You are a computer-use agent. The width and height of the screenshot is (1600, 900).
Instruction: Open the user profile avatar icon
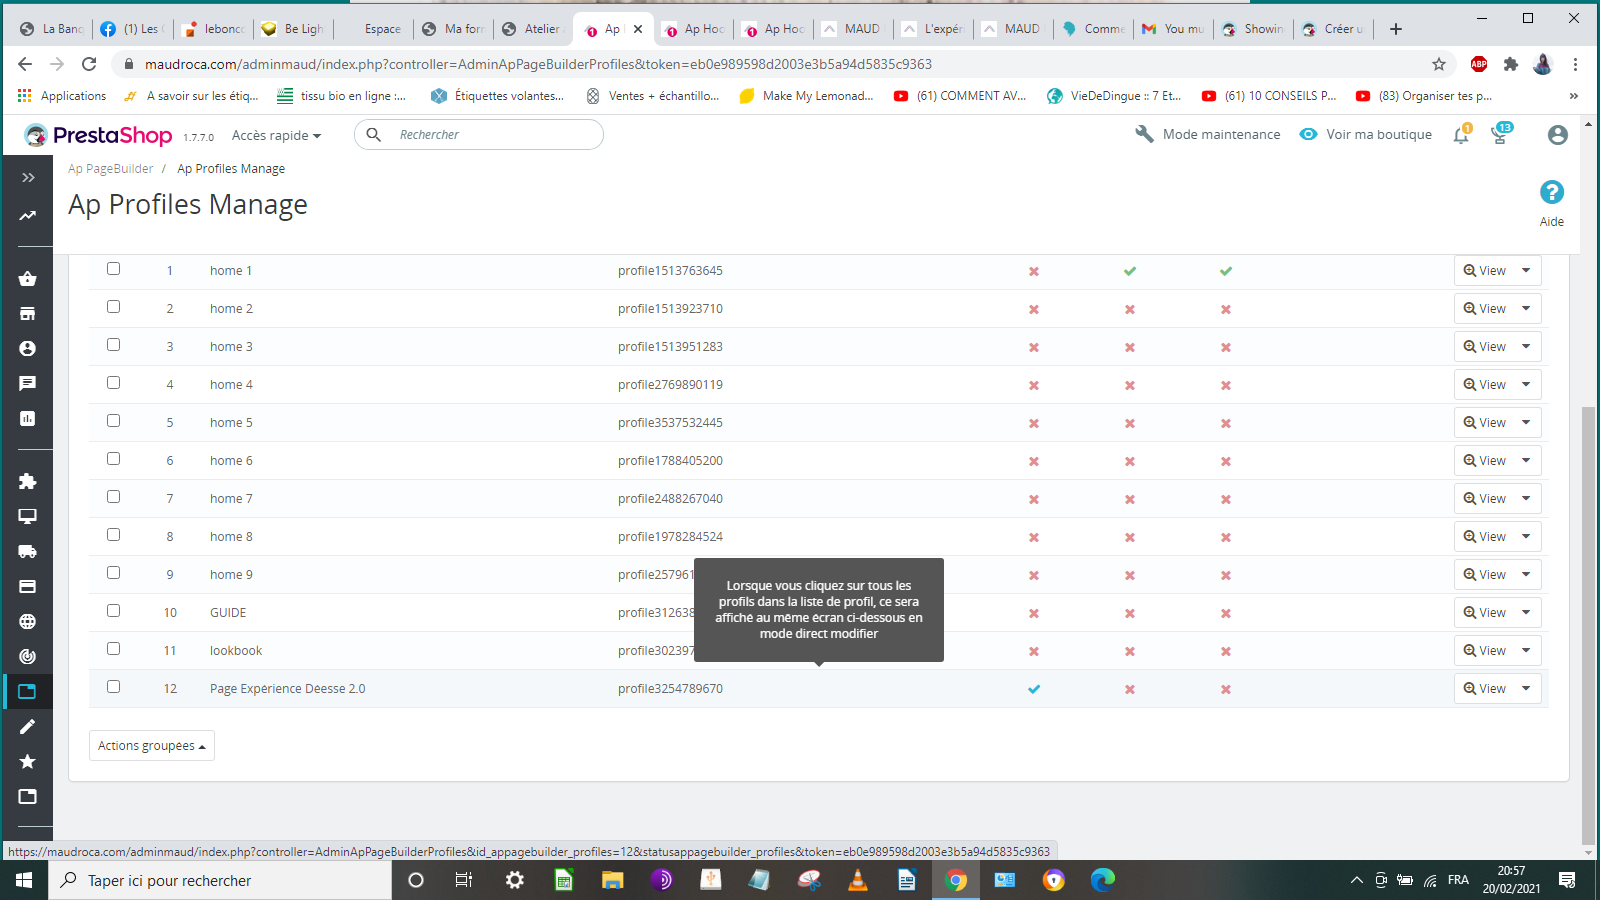(x=1557, y=135)
